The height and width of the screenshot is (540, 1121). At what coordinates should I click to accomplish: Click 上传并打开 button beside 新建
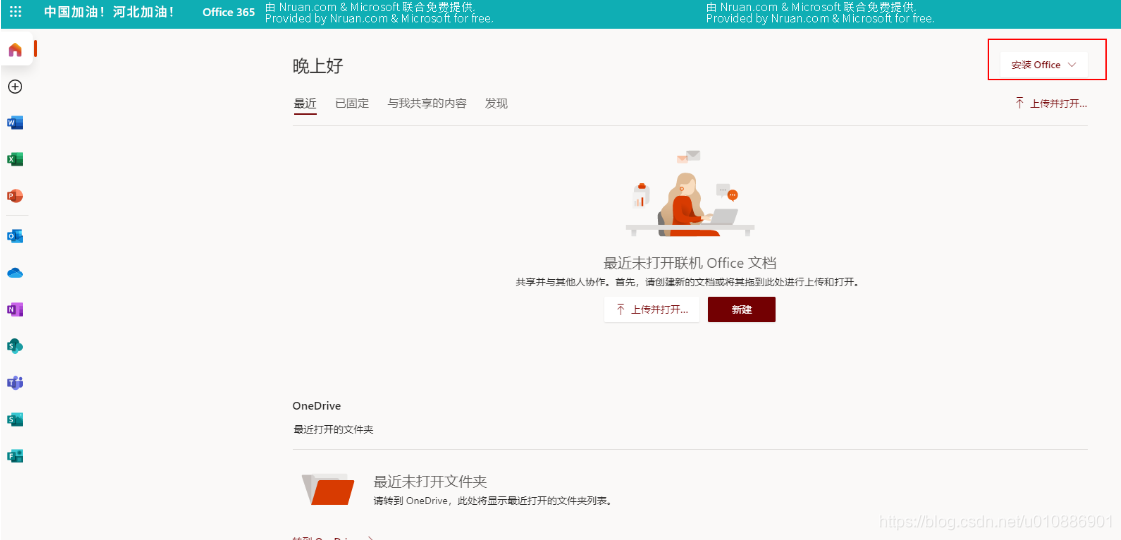point(651,310)
